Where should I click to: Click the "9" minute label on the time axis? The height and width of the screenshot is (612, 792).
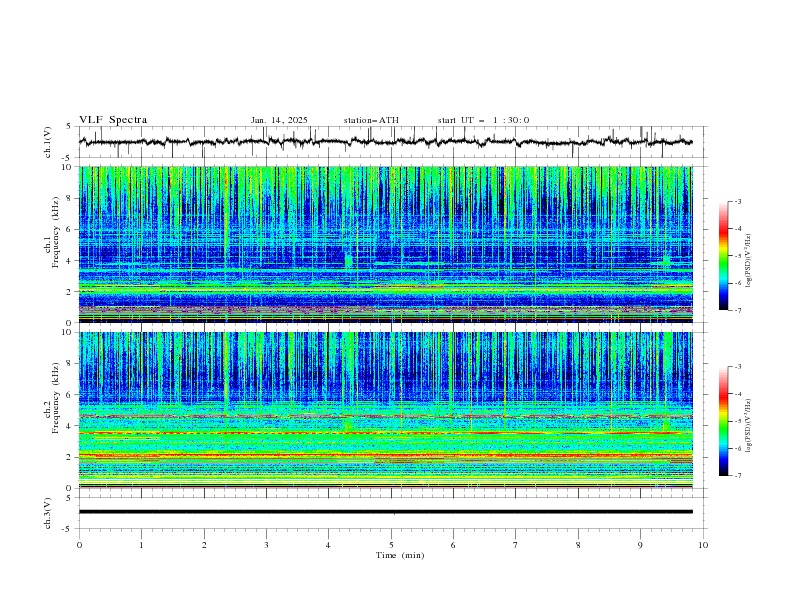(x=640, y=545)
